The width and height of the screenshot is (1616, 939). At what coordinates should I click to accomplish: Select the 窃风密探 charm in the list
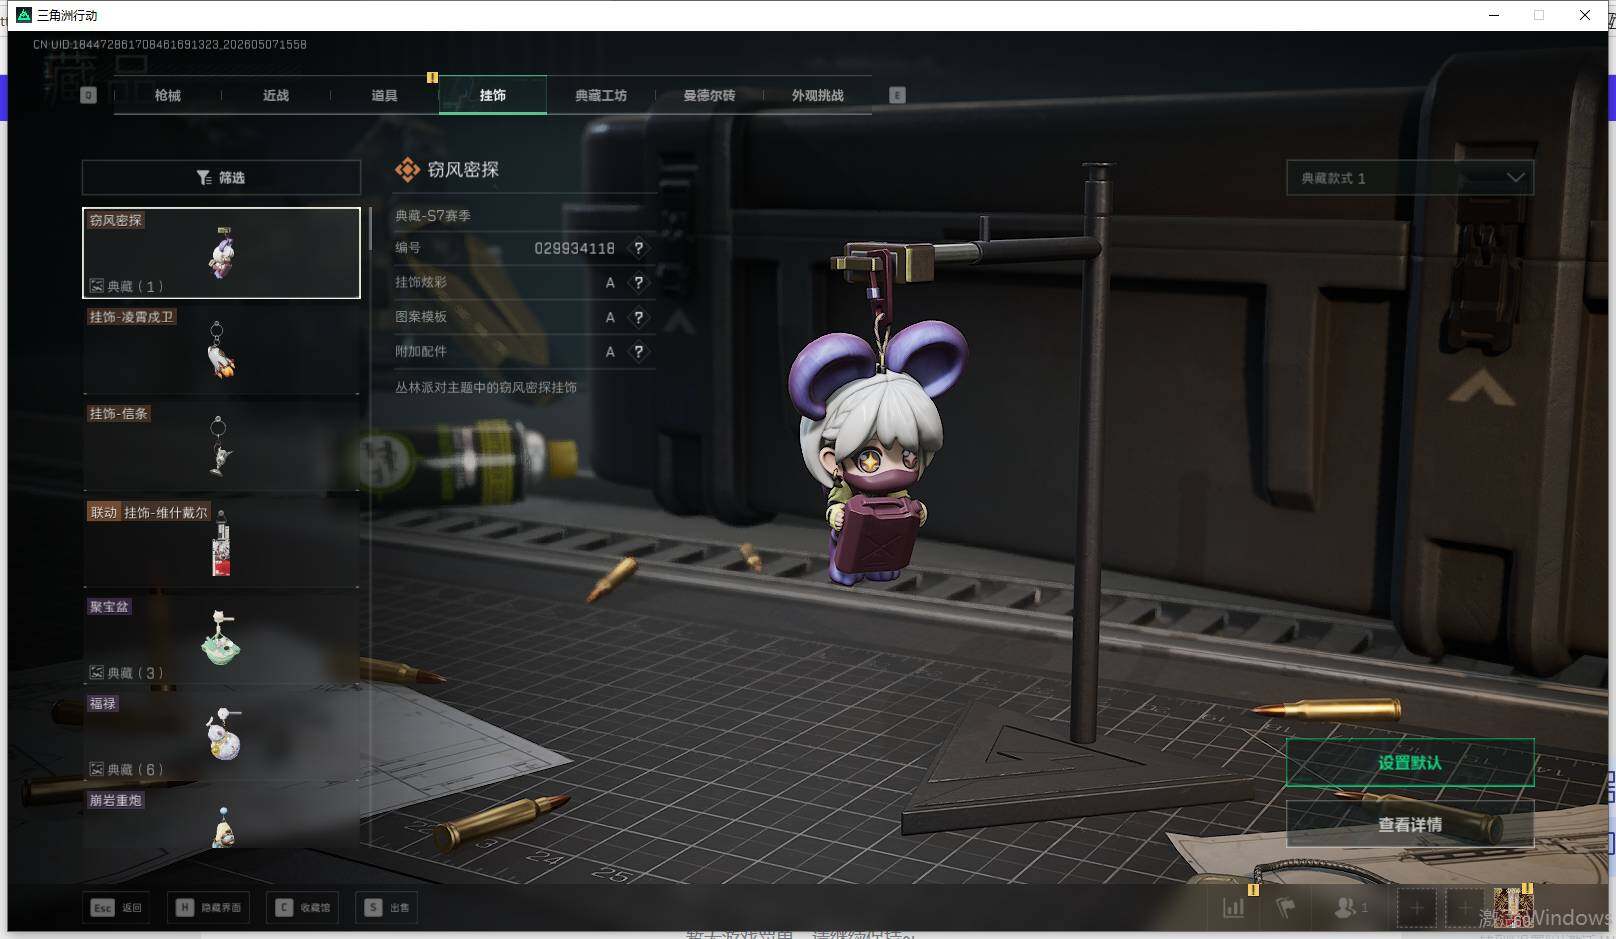click(x=221, y=253)
